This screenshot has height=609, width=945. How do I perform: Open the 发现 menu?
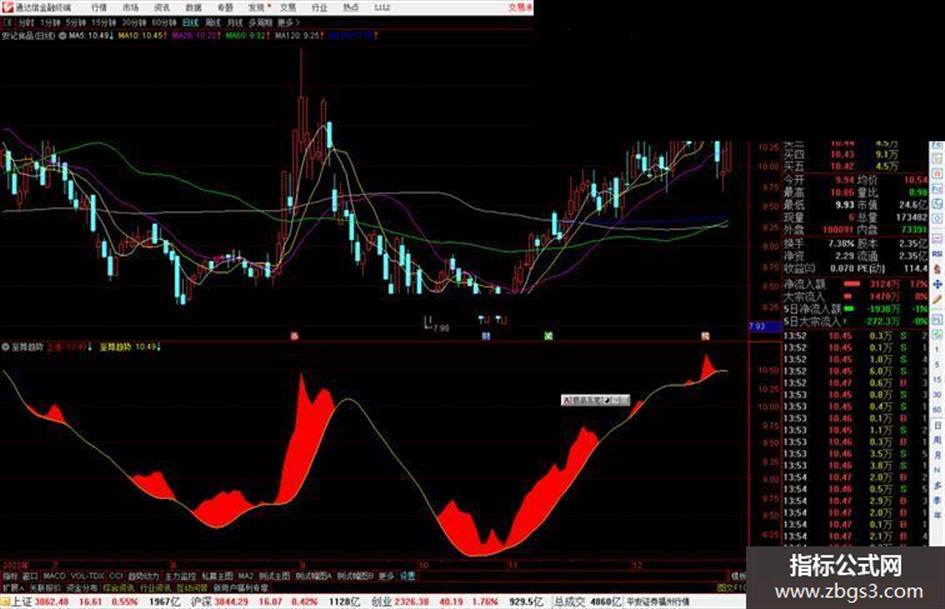coord(256,8)
